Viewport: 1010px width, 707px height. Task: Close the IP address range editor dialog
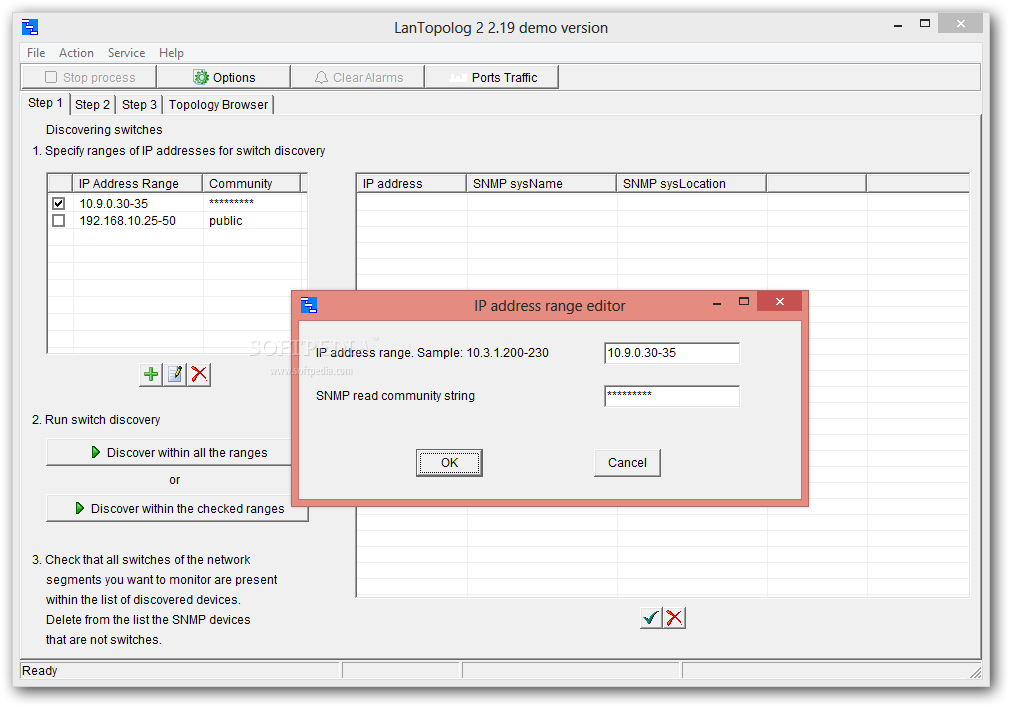coord(779,301)
